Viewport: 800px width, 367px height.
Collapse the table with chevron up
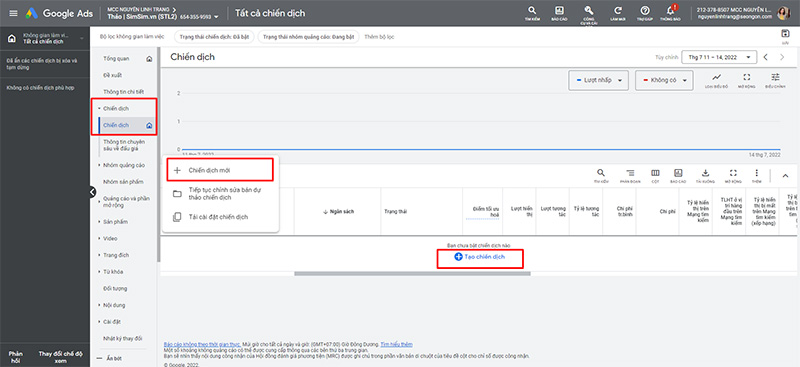tap(785, 176)
